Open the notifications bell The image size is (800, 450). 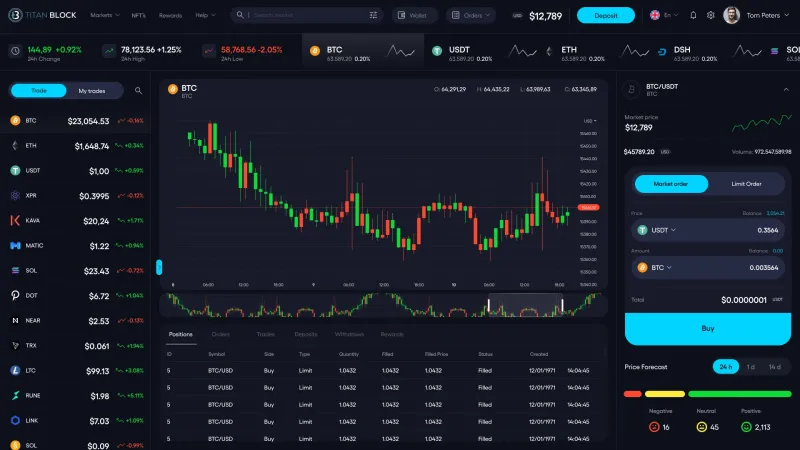tap(694, 16)
